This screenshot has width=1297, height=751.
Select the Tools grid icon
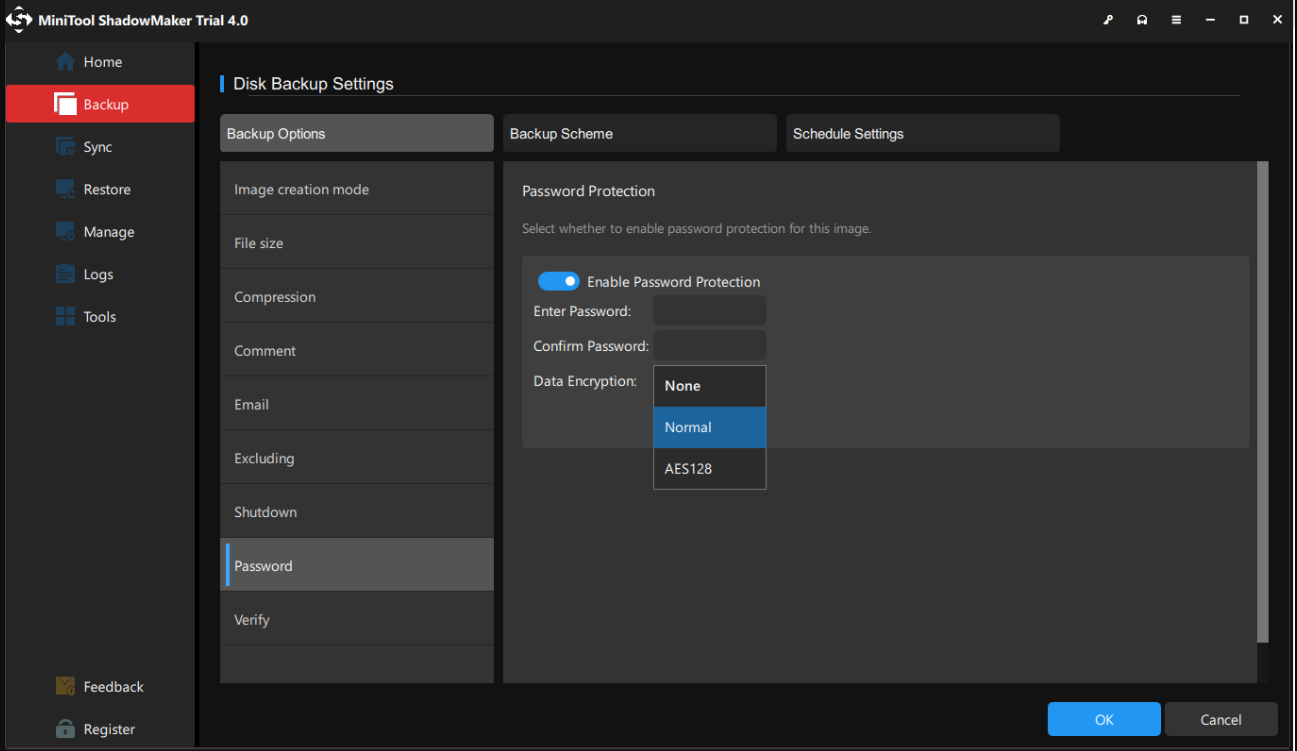point(66,317)
